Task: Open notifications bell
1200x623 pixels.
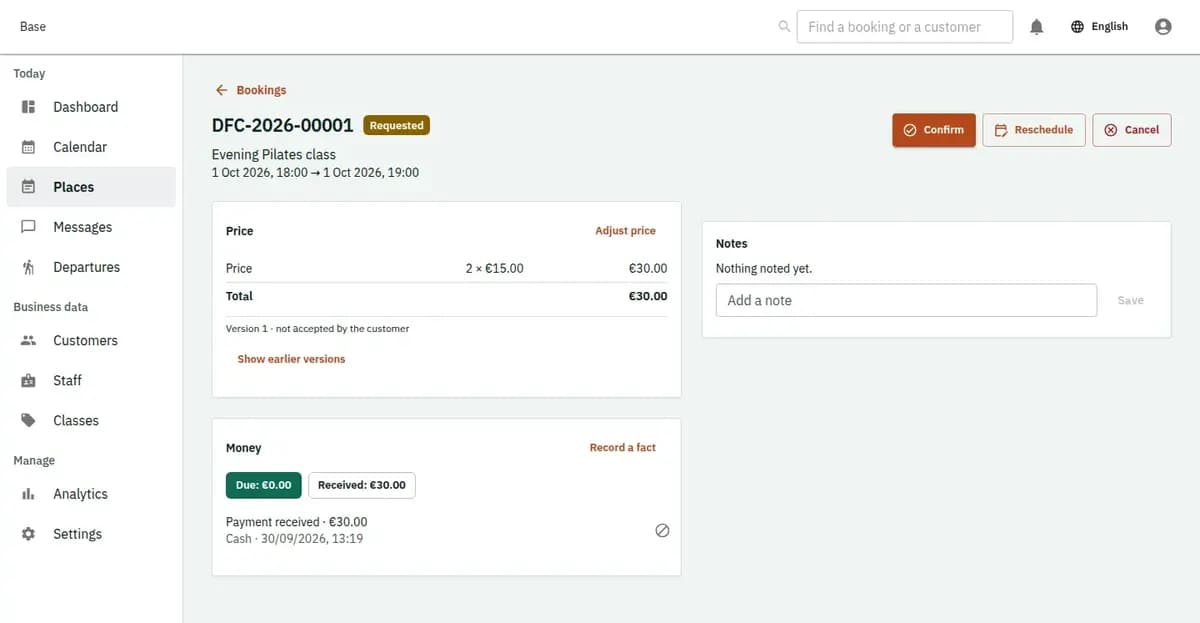Action: tap(1037, 27)
